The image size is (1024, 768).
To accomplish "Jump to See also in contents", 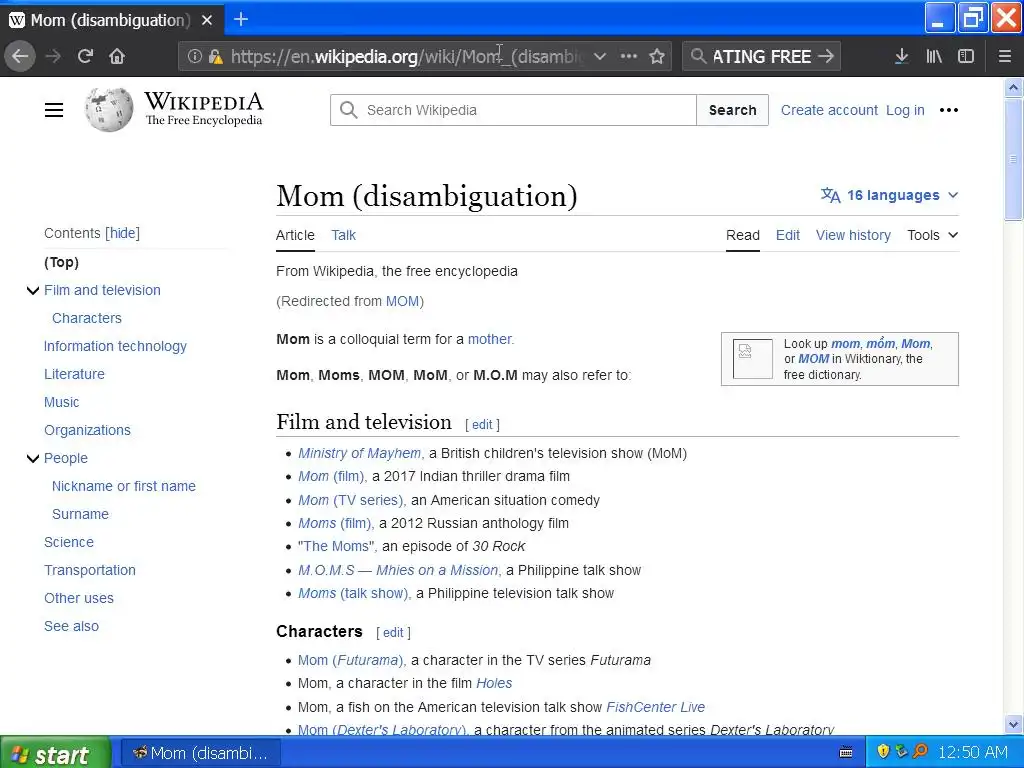I will [71, 626].
